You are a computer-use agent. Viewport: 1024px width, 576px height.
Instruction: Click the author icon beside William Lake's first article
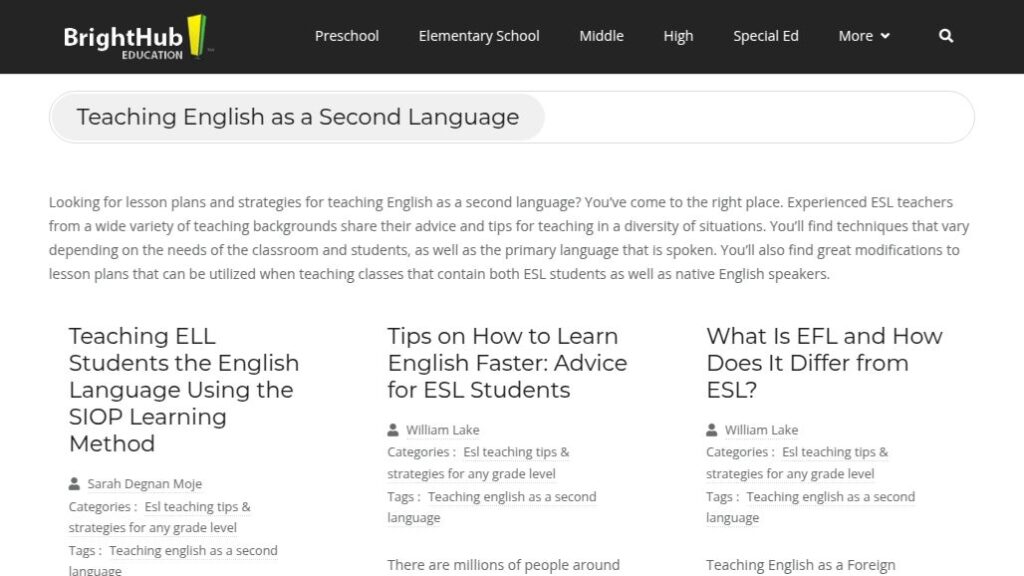click(391, 430)
